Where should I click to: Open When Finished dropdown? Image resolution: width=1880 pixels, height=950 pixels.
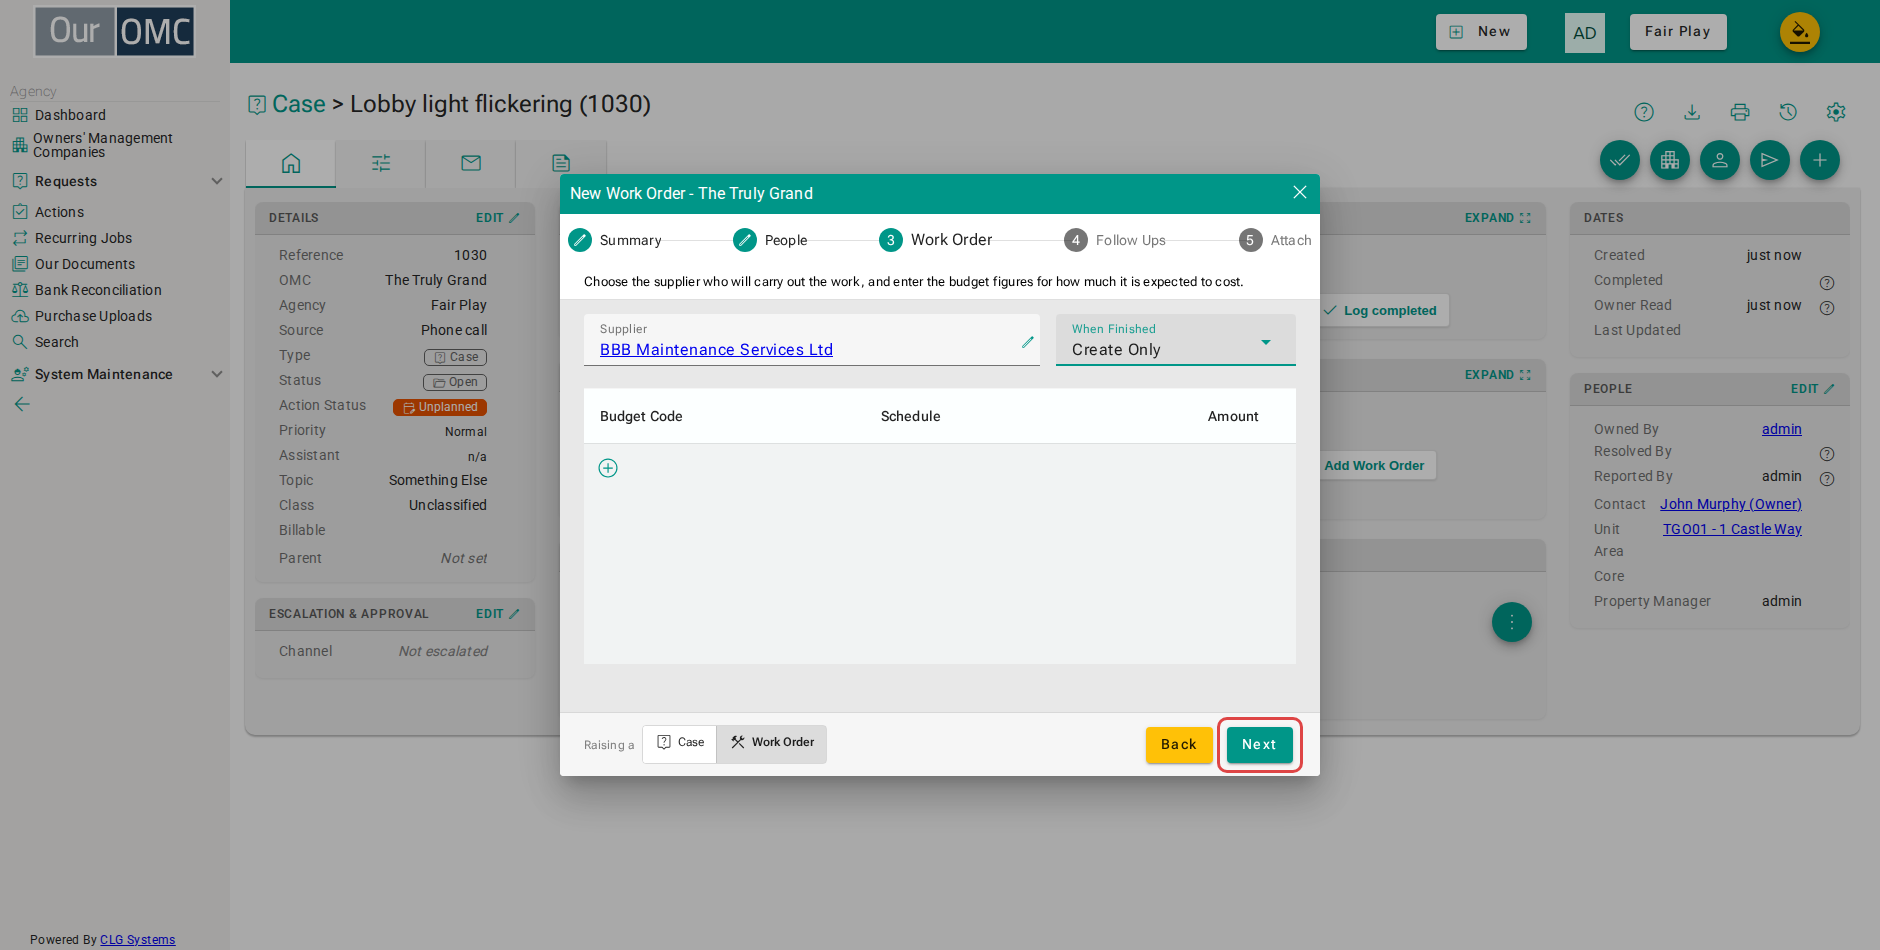(x=1176, y=340)
